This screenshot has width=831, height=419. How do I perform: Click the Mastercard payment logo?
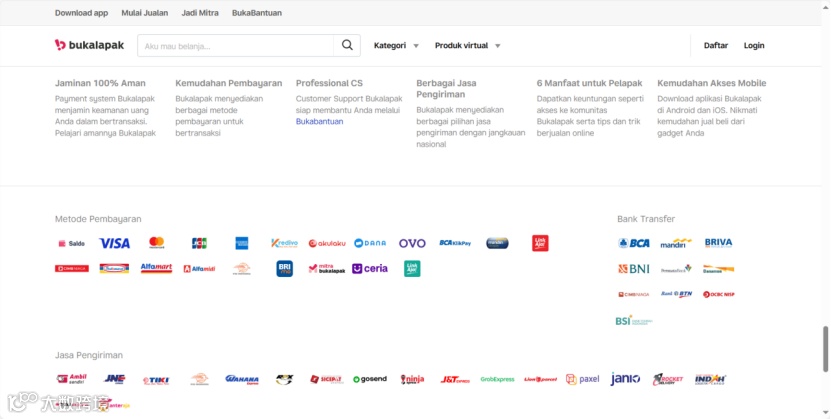pos(156,243)
